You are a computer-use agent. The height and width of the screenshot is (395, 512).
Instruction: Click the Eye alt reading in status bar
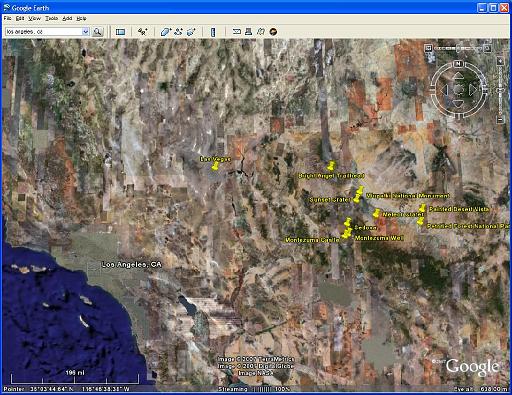pyautogui.click(x=481, y=389)
